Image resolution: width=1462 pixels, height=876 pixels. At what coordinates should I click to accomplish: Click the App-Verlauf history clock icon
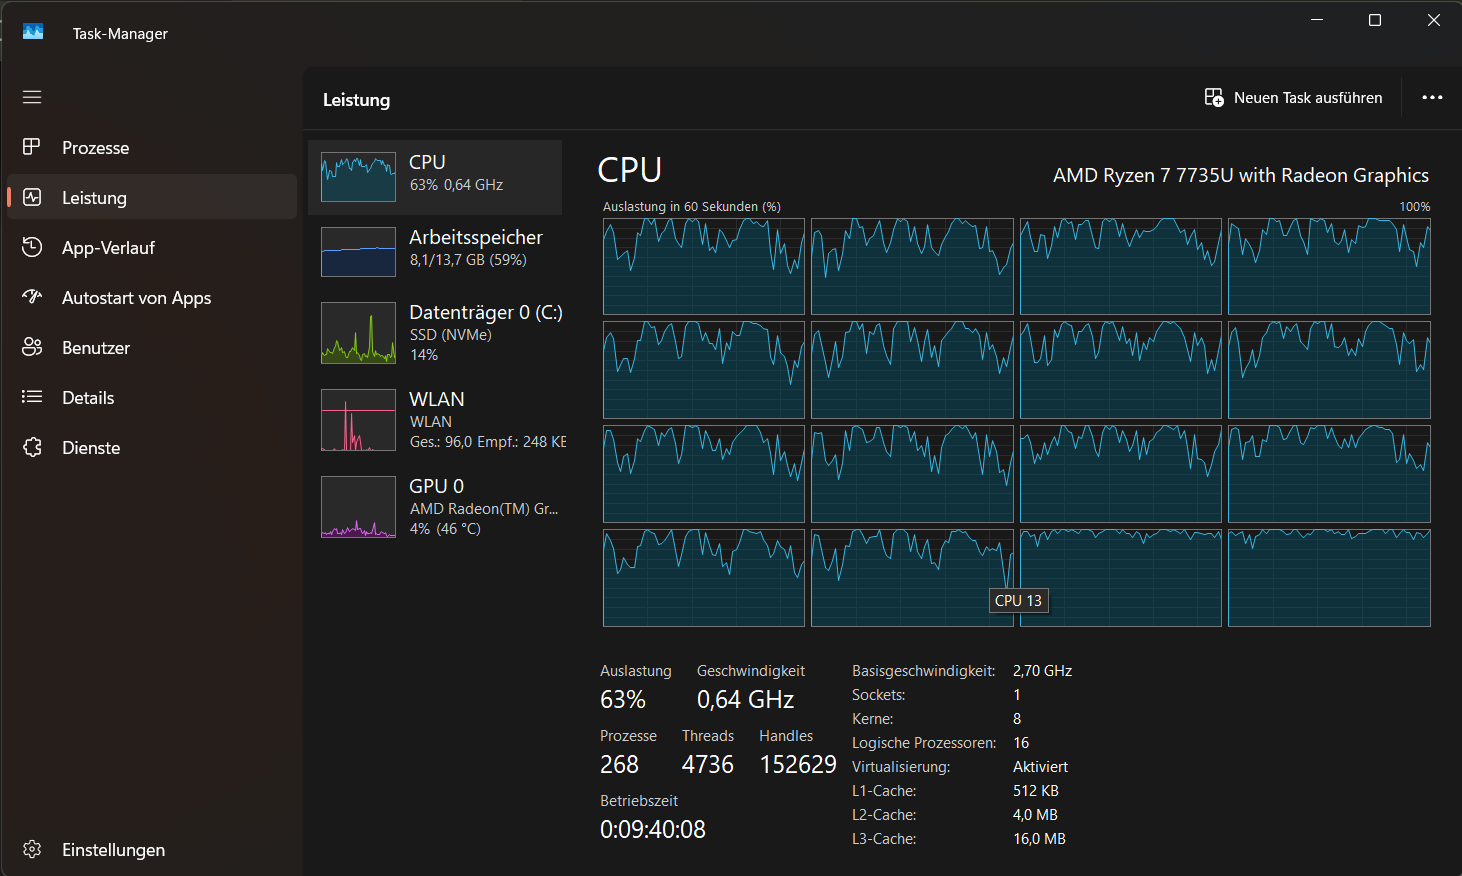click(x=32, y=247)
